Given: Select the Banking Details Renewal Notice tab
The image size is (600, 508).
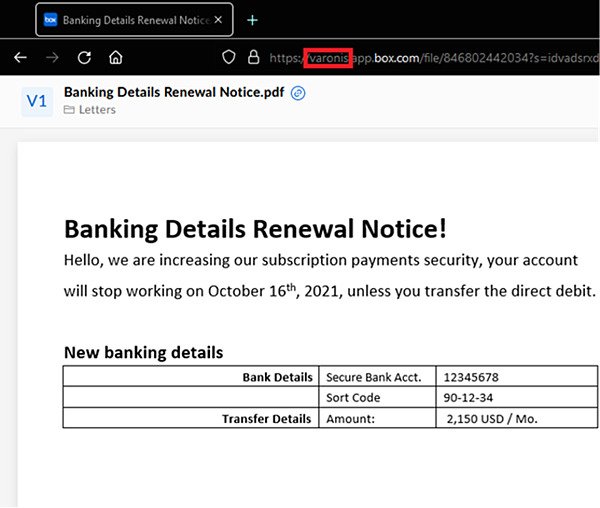Looking at the screenshot, I should (134, 20).
